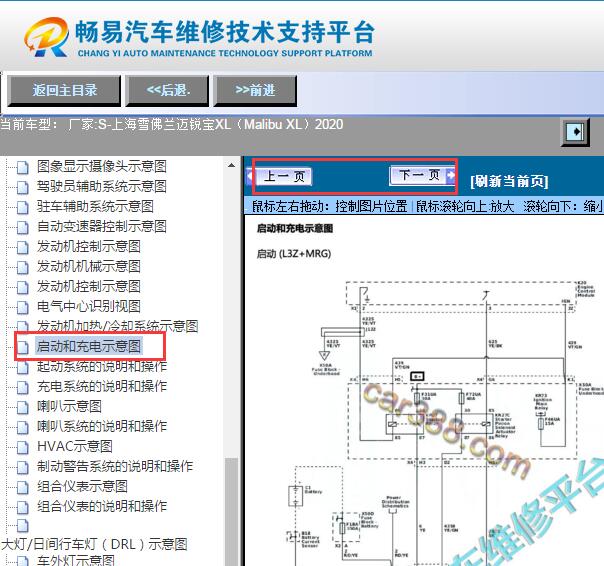The width and height of the screenshot is (604, 566).
Task: Open 电气中心识别视图 item
Action: [89, 307]
